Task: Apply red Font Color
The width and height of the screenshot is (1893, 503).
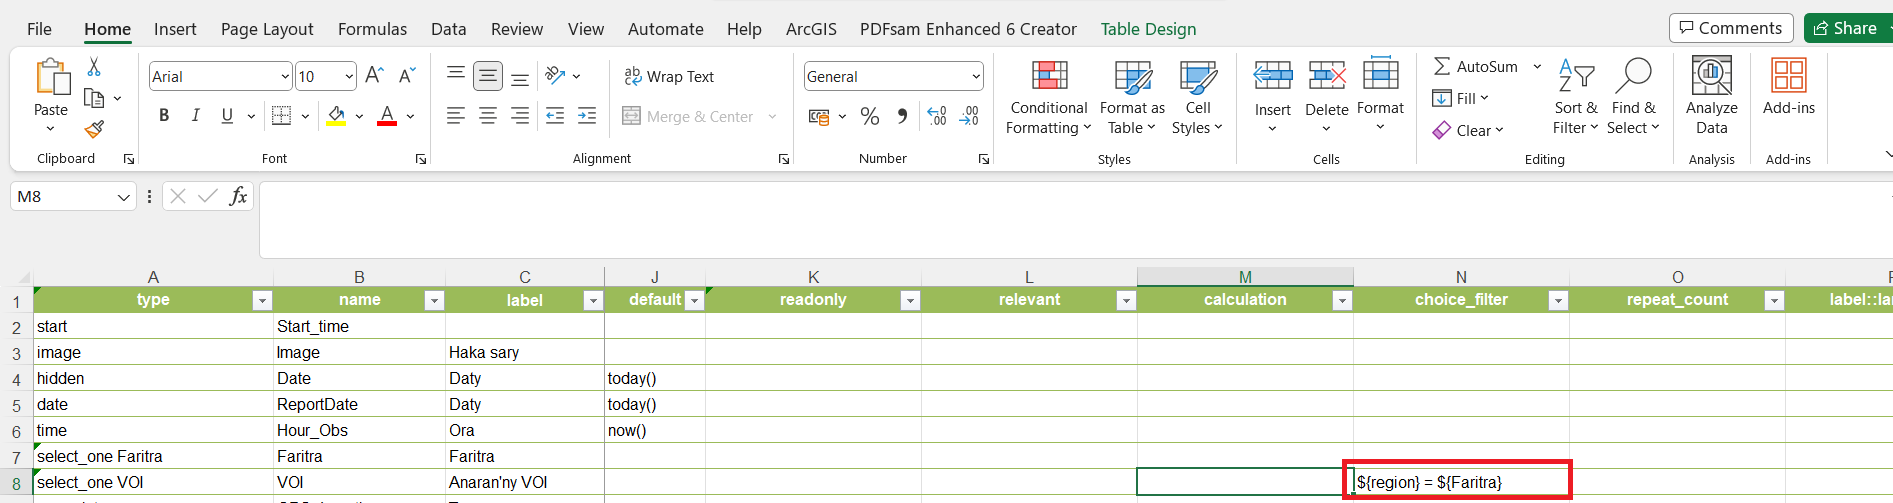Action: [387, 116]
